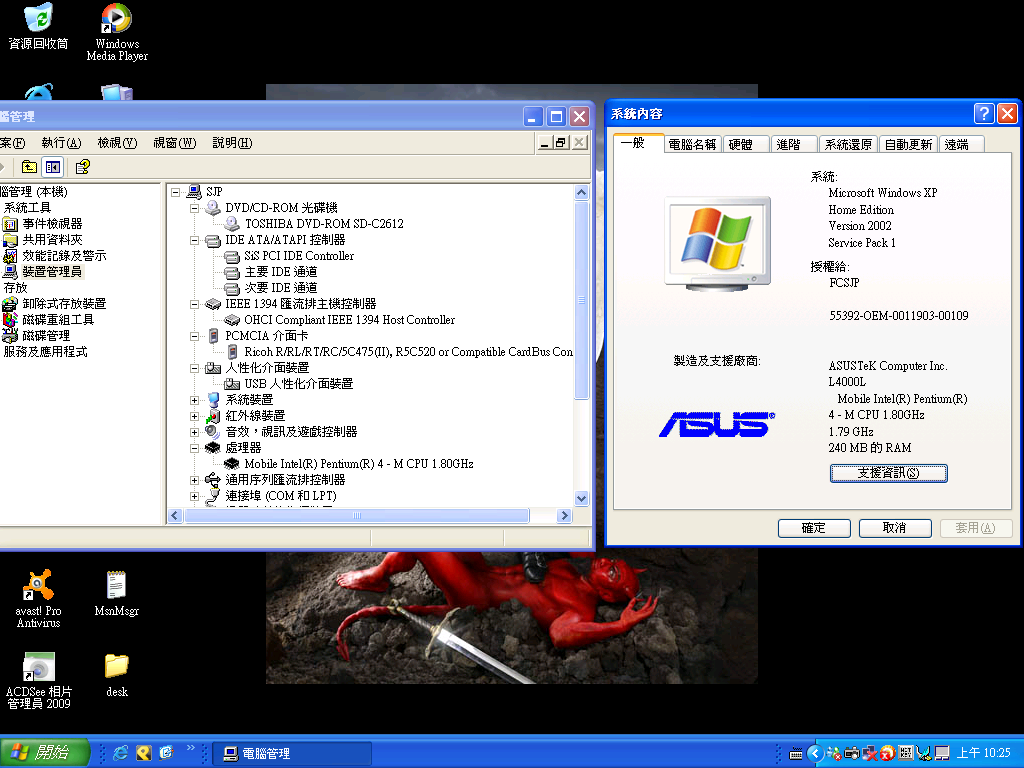
Task: Open the desk folder on the desktop
Action: tap(117, 675)
